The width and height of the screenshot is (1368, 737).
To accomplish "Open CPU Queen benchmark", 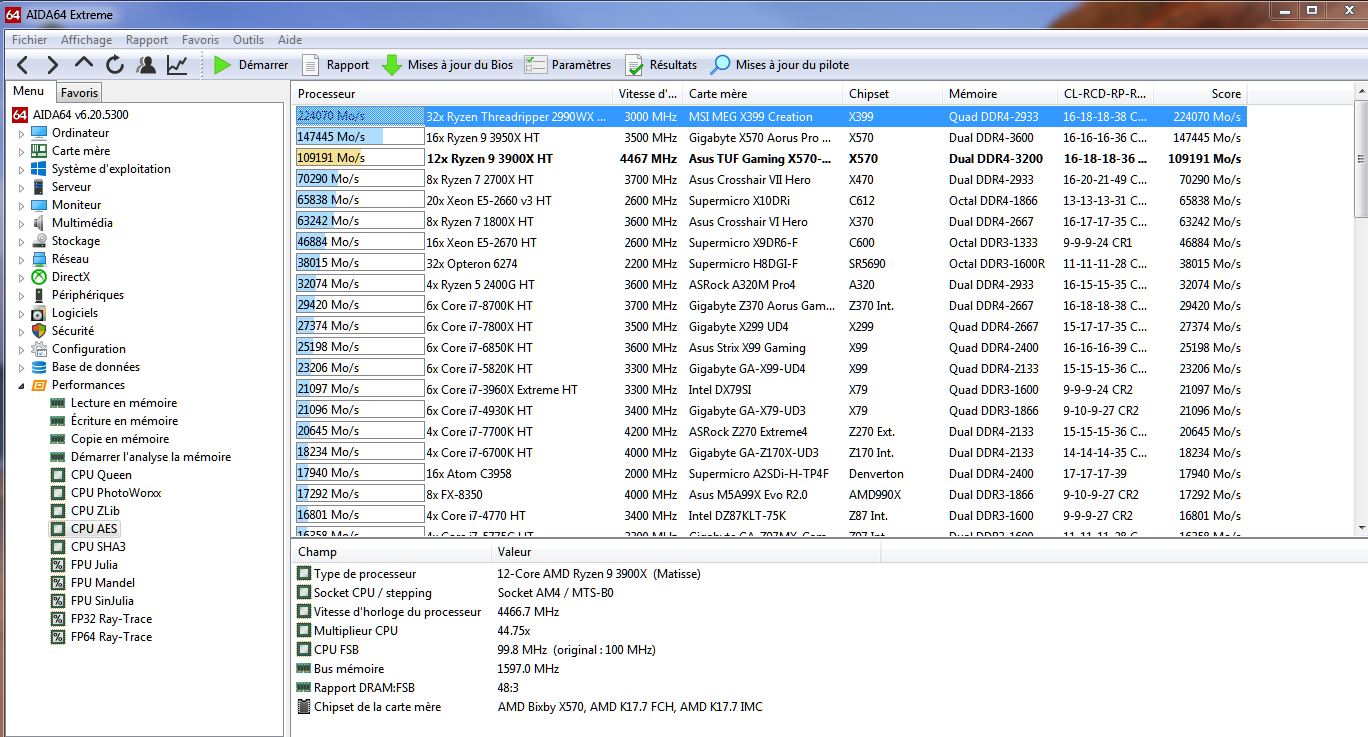I will coord(101,475).
